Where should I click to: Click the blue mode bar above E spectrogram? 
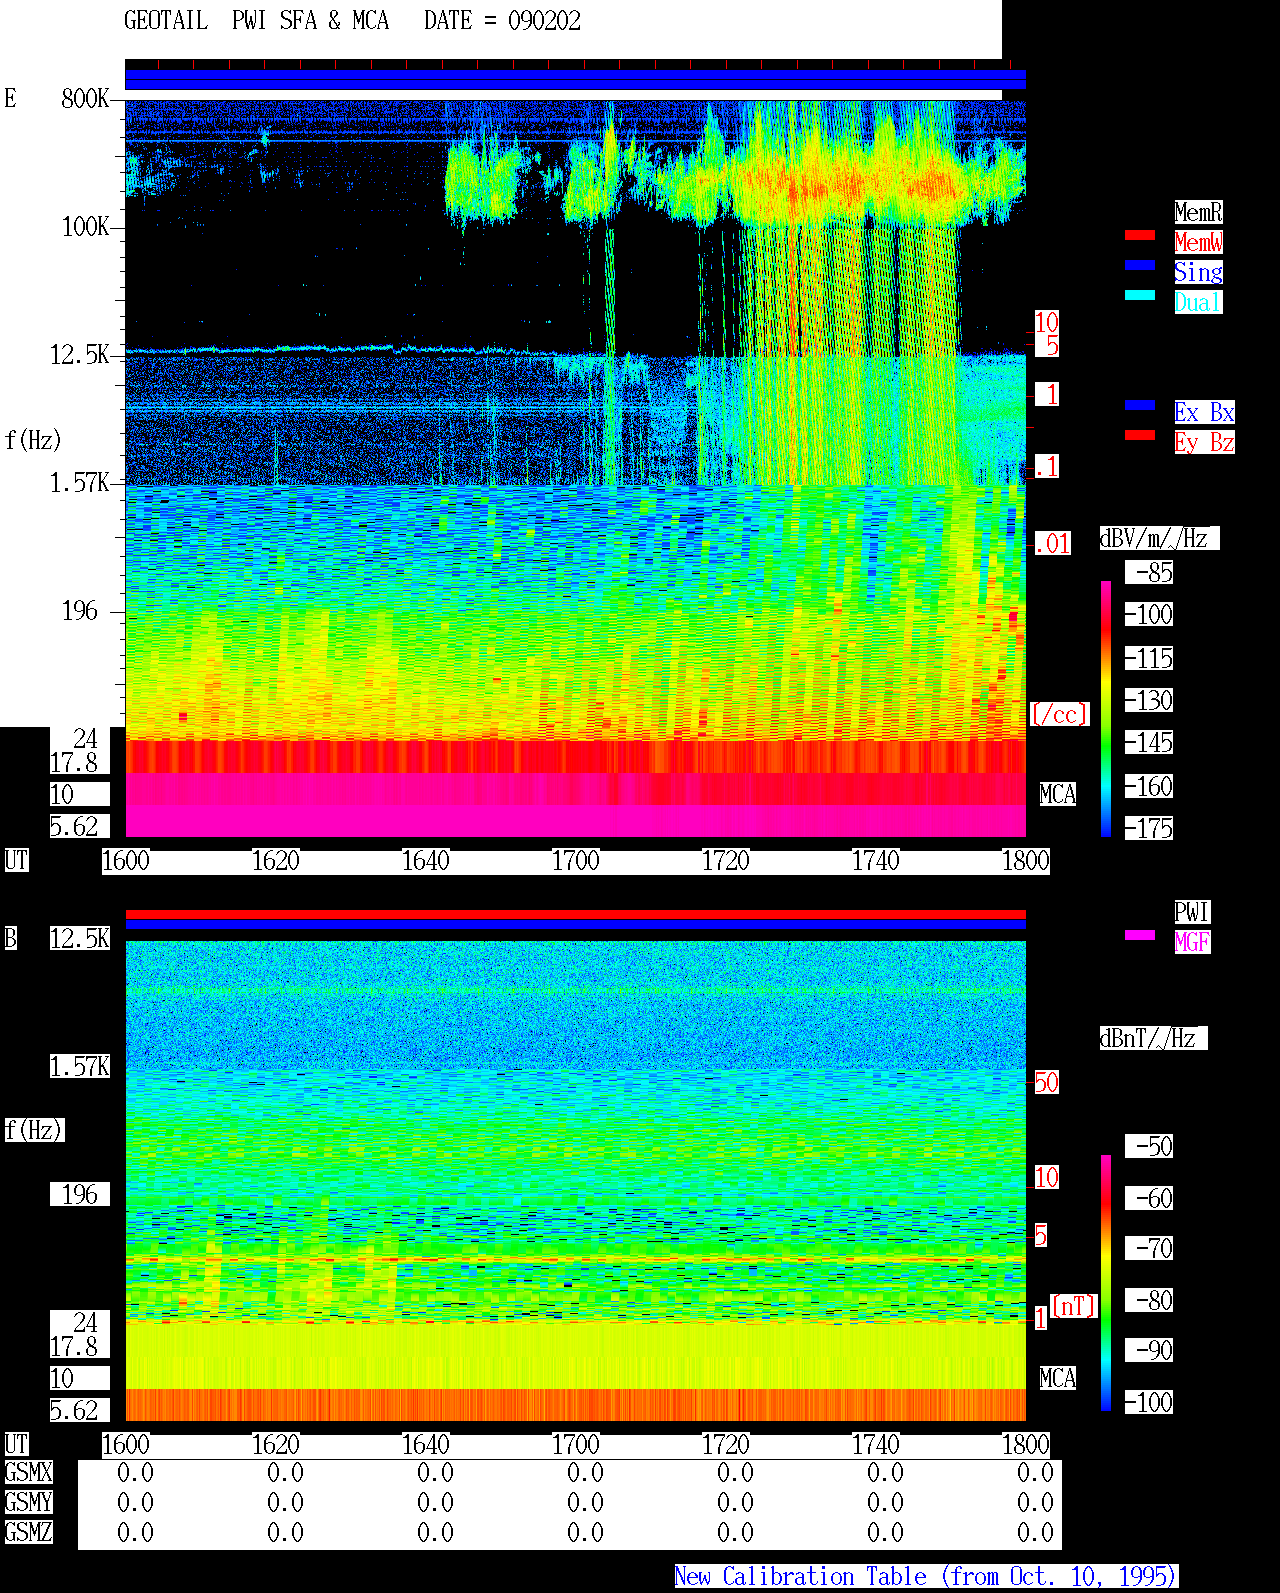[x=575, y=79]
